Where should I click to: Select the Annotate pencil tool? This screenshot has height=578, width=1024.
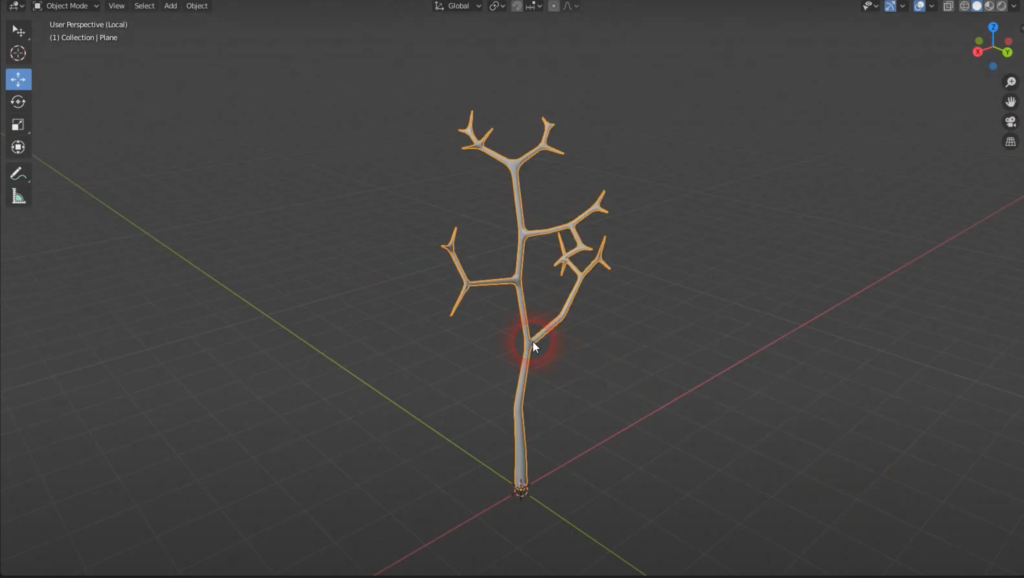18,174
